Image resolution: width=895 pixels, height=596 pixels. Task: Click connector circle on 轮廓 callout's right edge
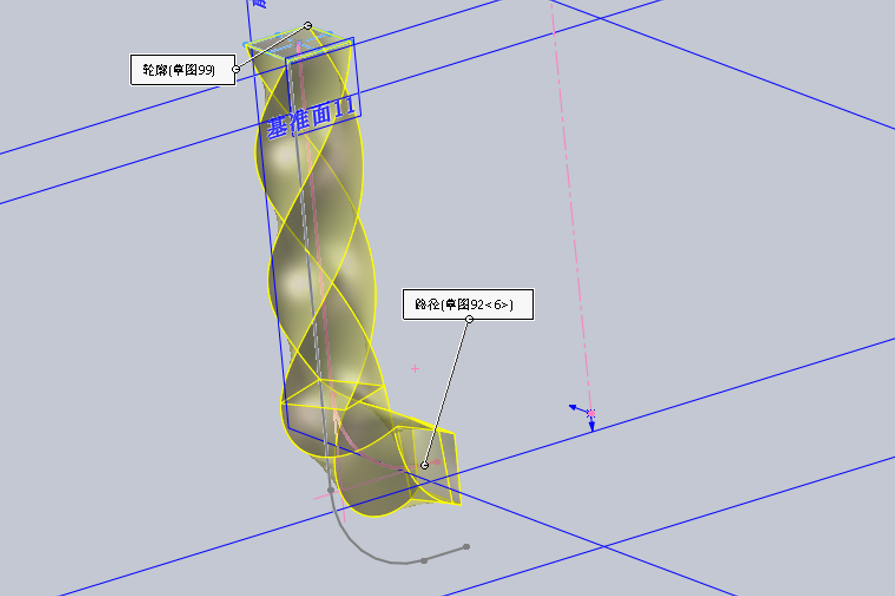point(236,69)
